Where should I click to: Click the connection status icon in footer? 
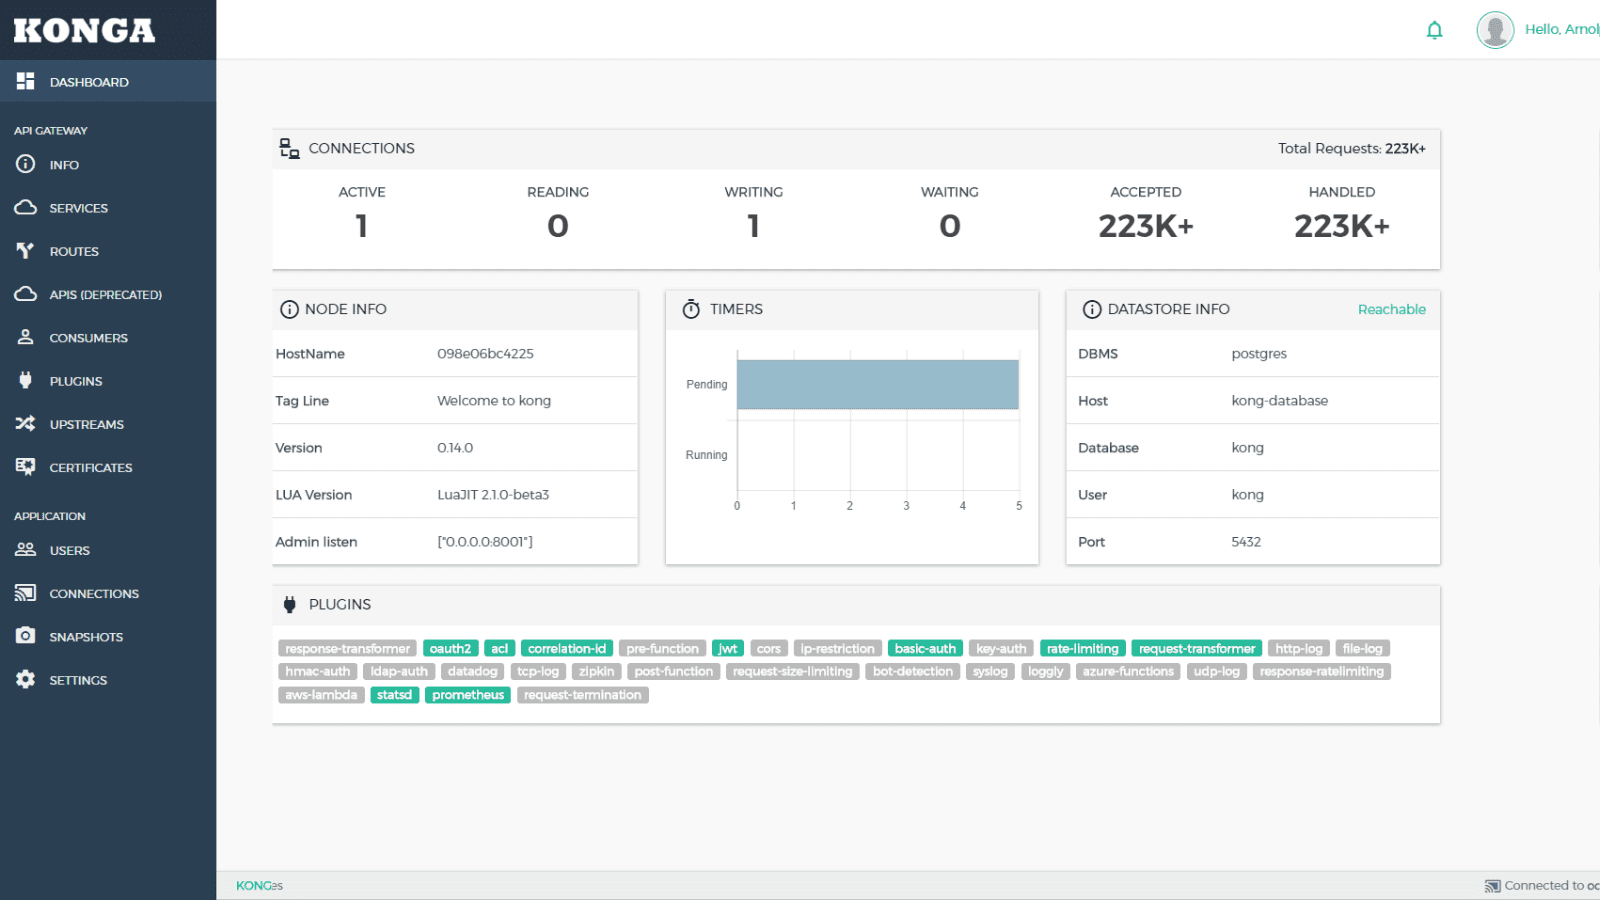tap(1493, 886)
